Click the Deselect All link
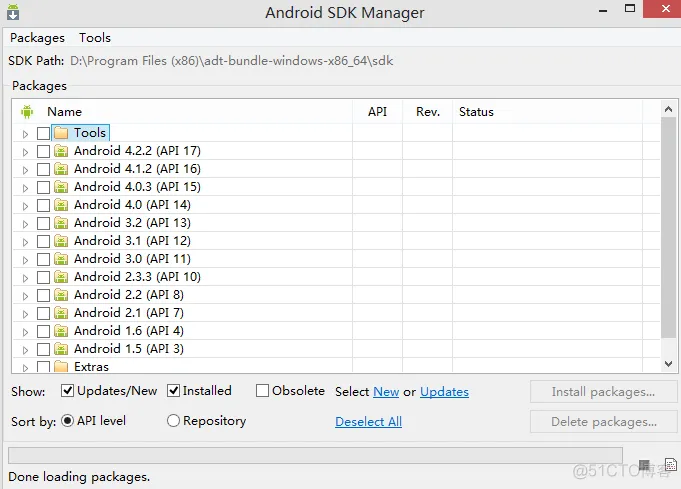The width and height of the screenshot is (681, 489). tap(368, 422)
